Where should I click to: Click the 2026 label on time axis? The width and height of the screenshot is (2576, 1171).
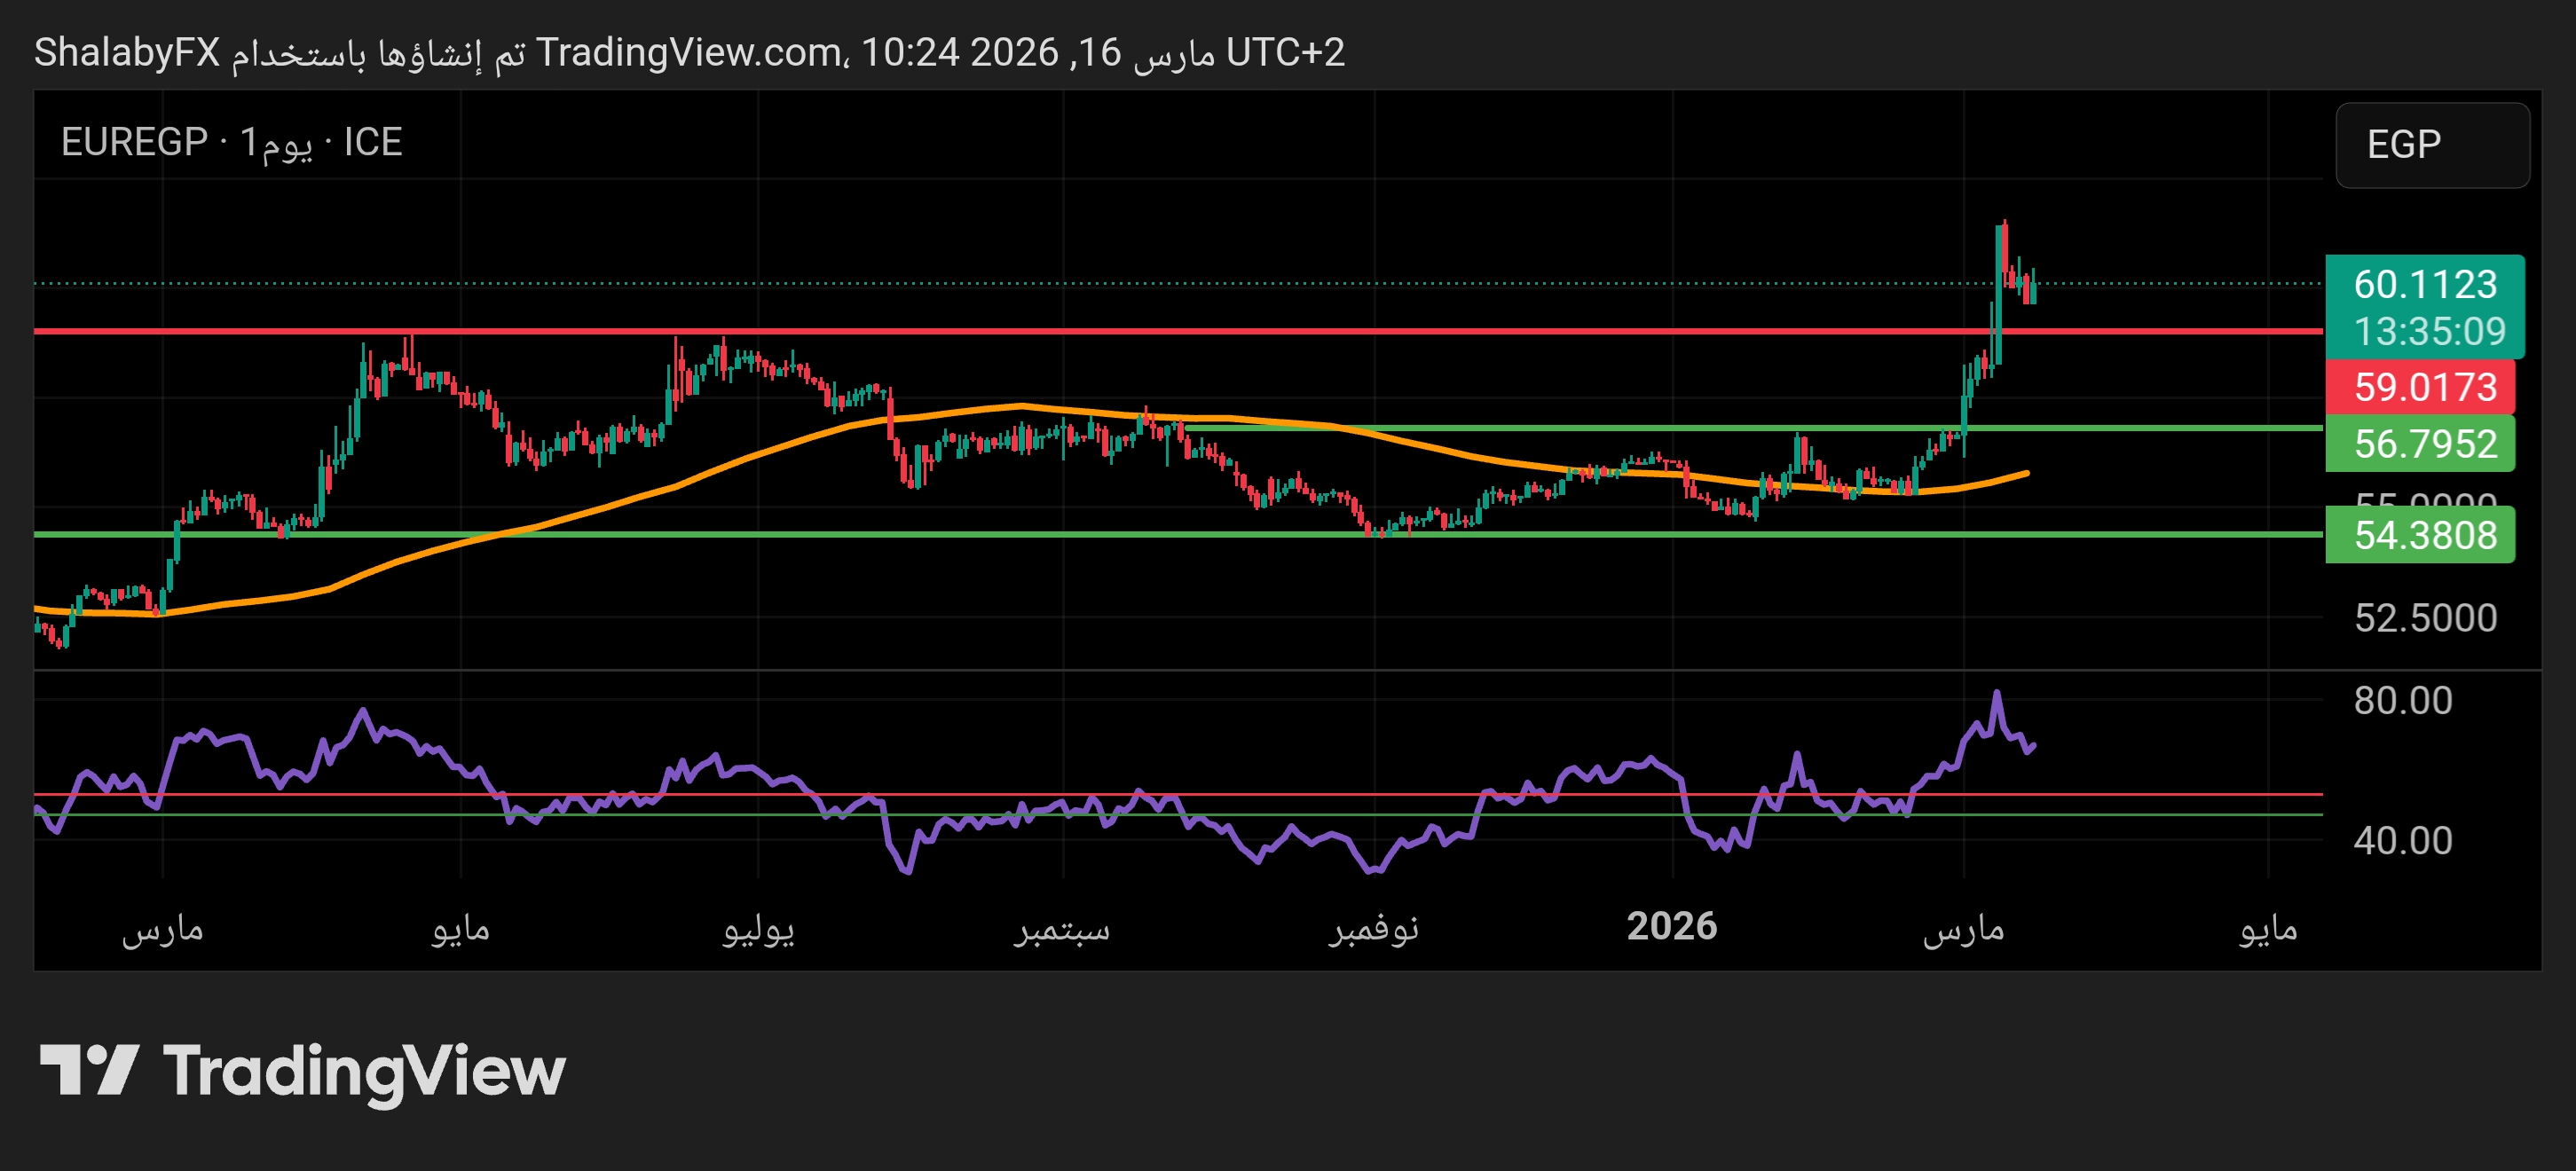point(1671,926)
